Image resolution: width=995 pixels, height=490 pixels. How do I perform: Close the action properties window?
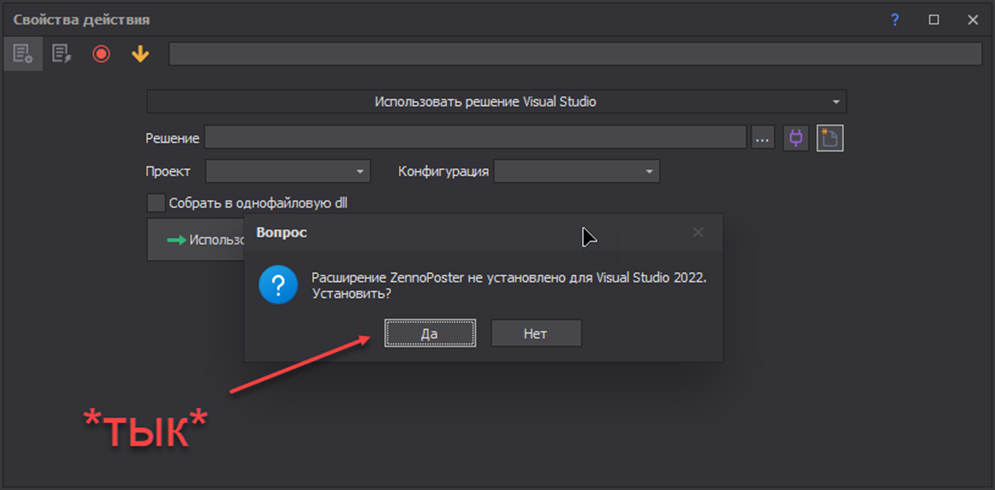point(973,20)
